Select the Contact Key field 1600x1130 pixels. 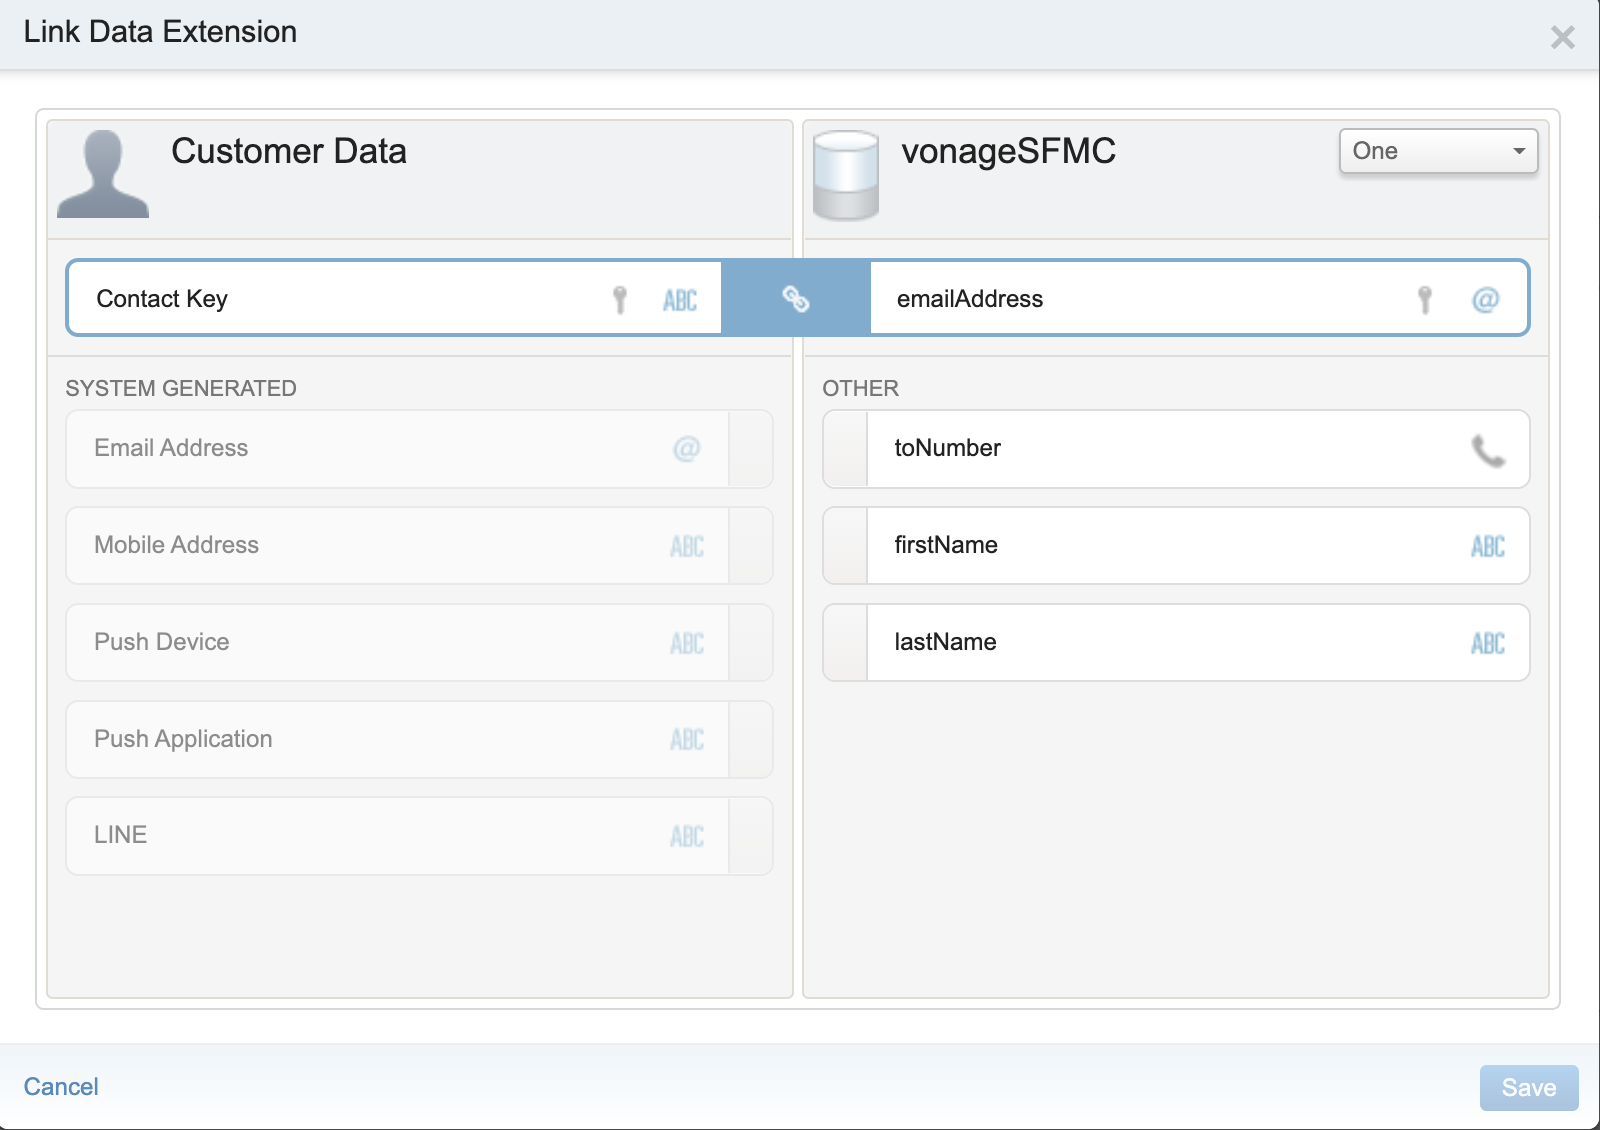point(394,298)
